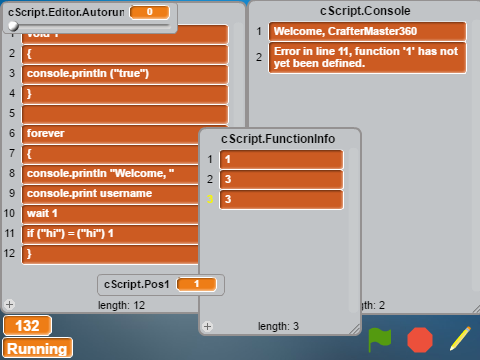Click the 132 variable monitor
Screen dimensions: 480x360
[x=27, y=326]
